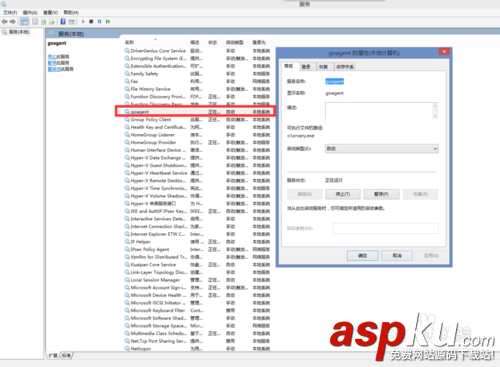
Task: Click the Properties sheet toolbar icon
Action: tap(35, 22)
